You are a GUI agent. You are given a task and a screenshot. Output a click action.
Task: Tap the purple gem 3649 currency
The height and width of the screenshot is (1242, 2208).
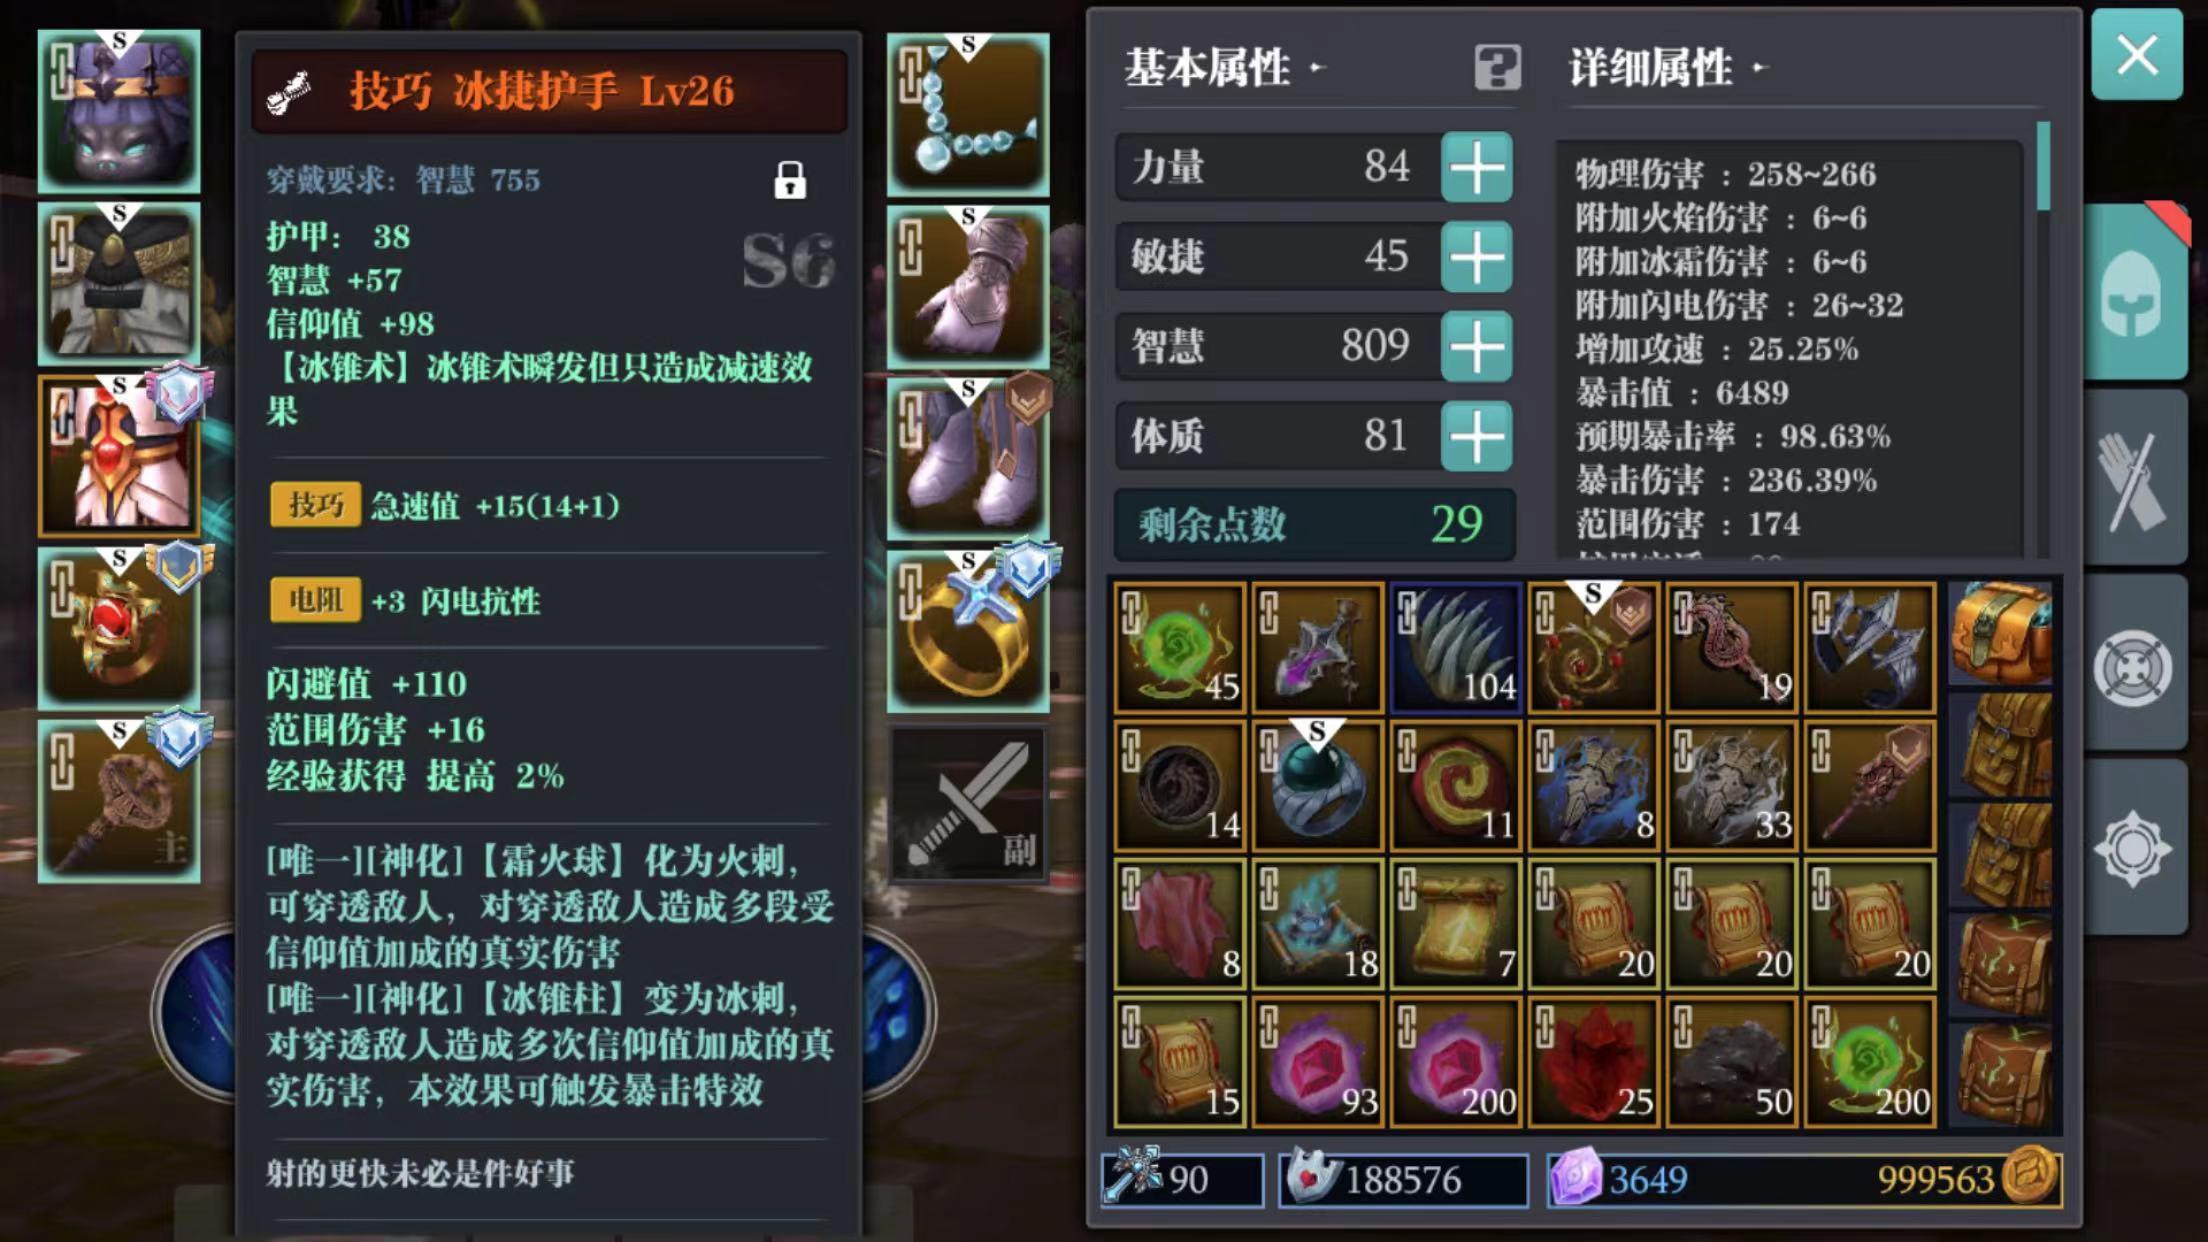pyautogui.click(x=1620, y=1179)
